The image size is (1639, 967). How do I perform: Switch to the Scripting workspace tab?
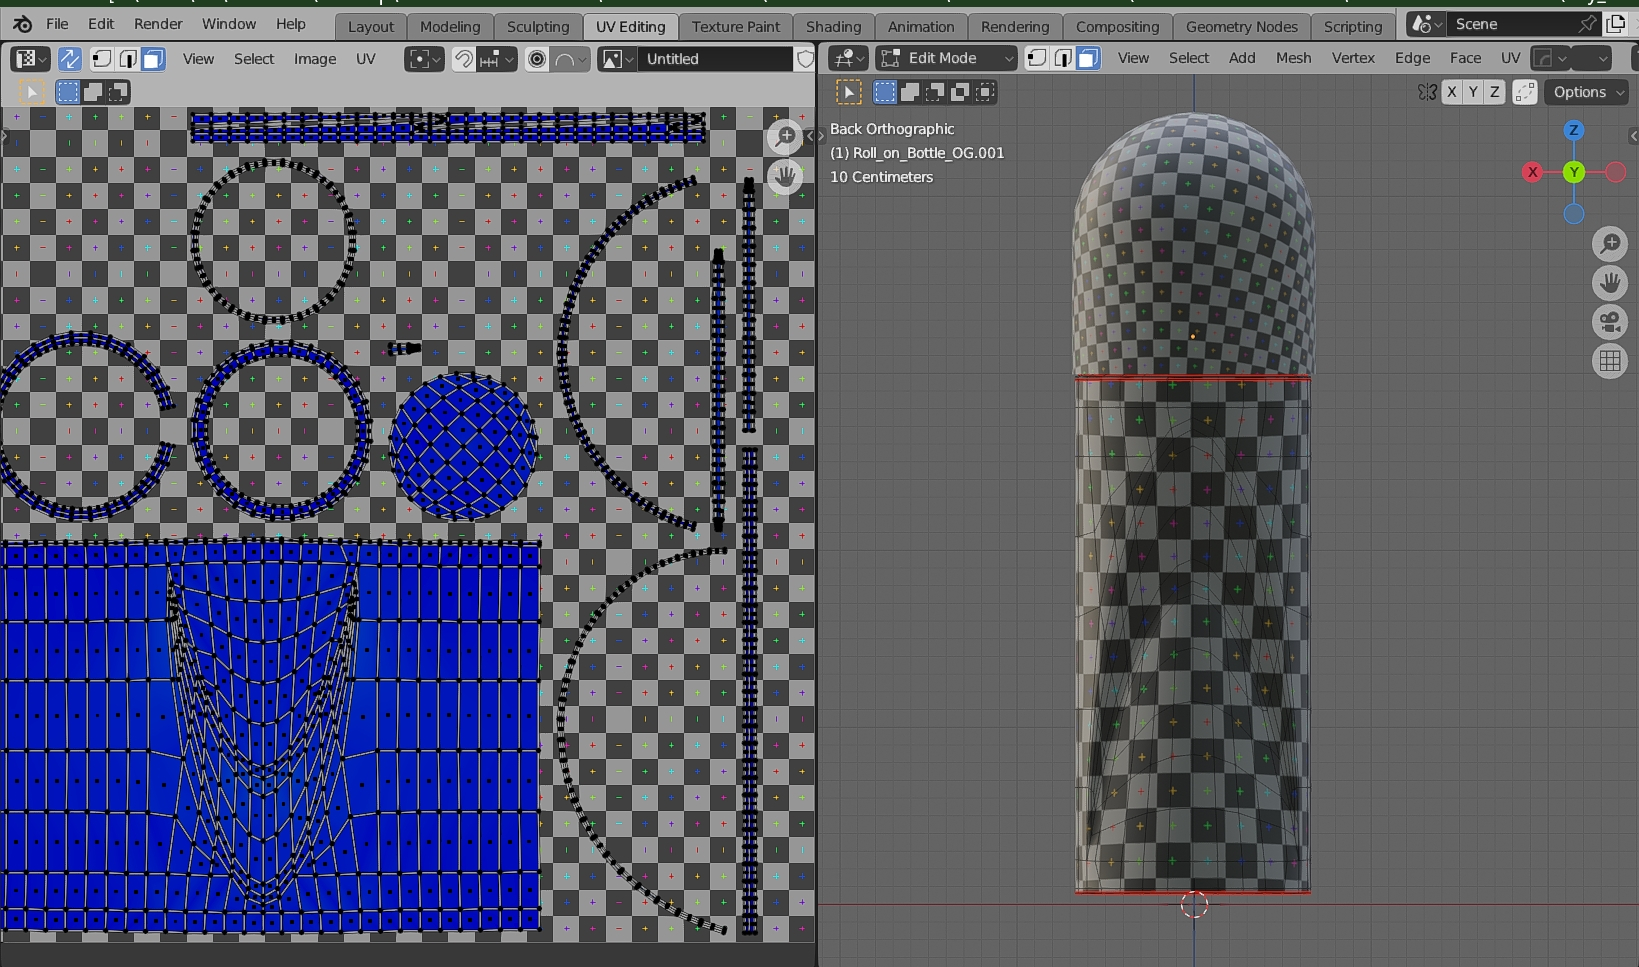(x=1353, y=27)
